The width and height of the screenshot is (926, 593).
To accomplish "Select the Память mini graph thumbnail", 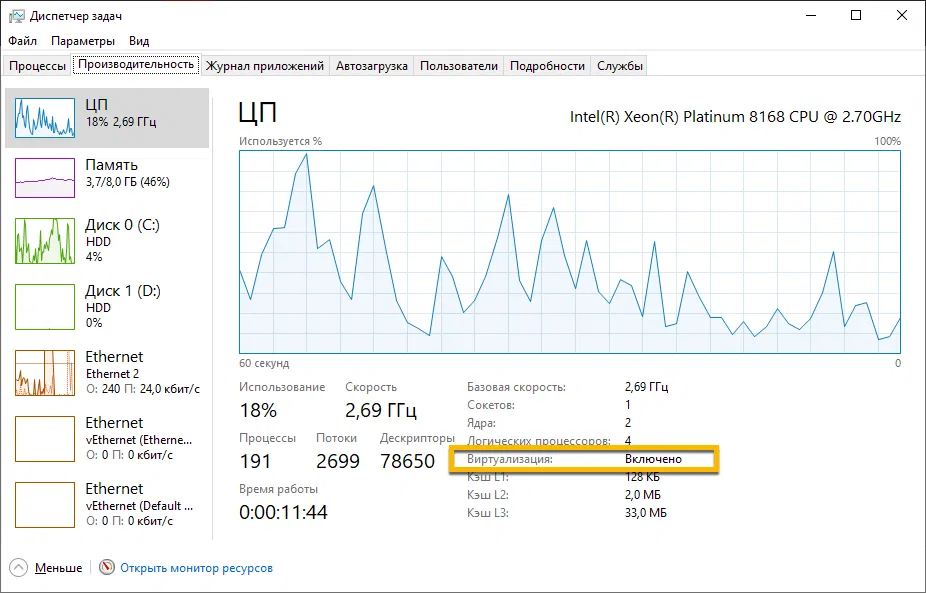I will coord(45,178).
